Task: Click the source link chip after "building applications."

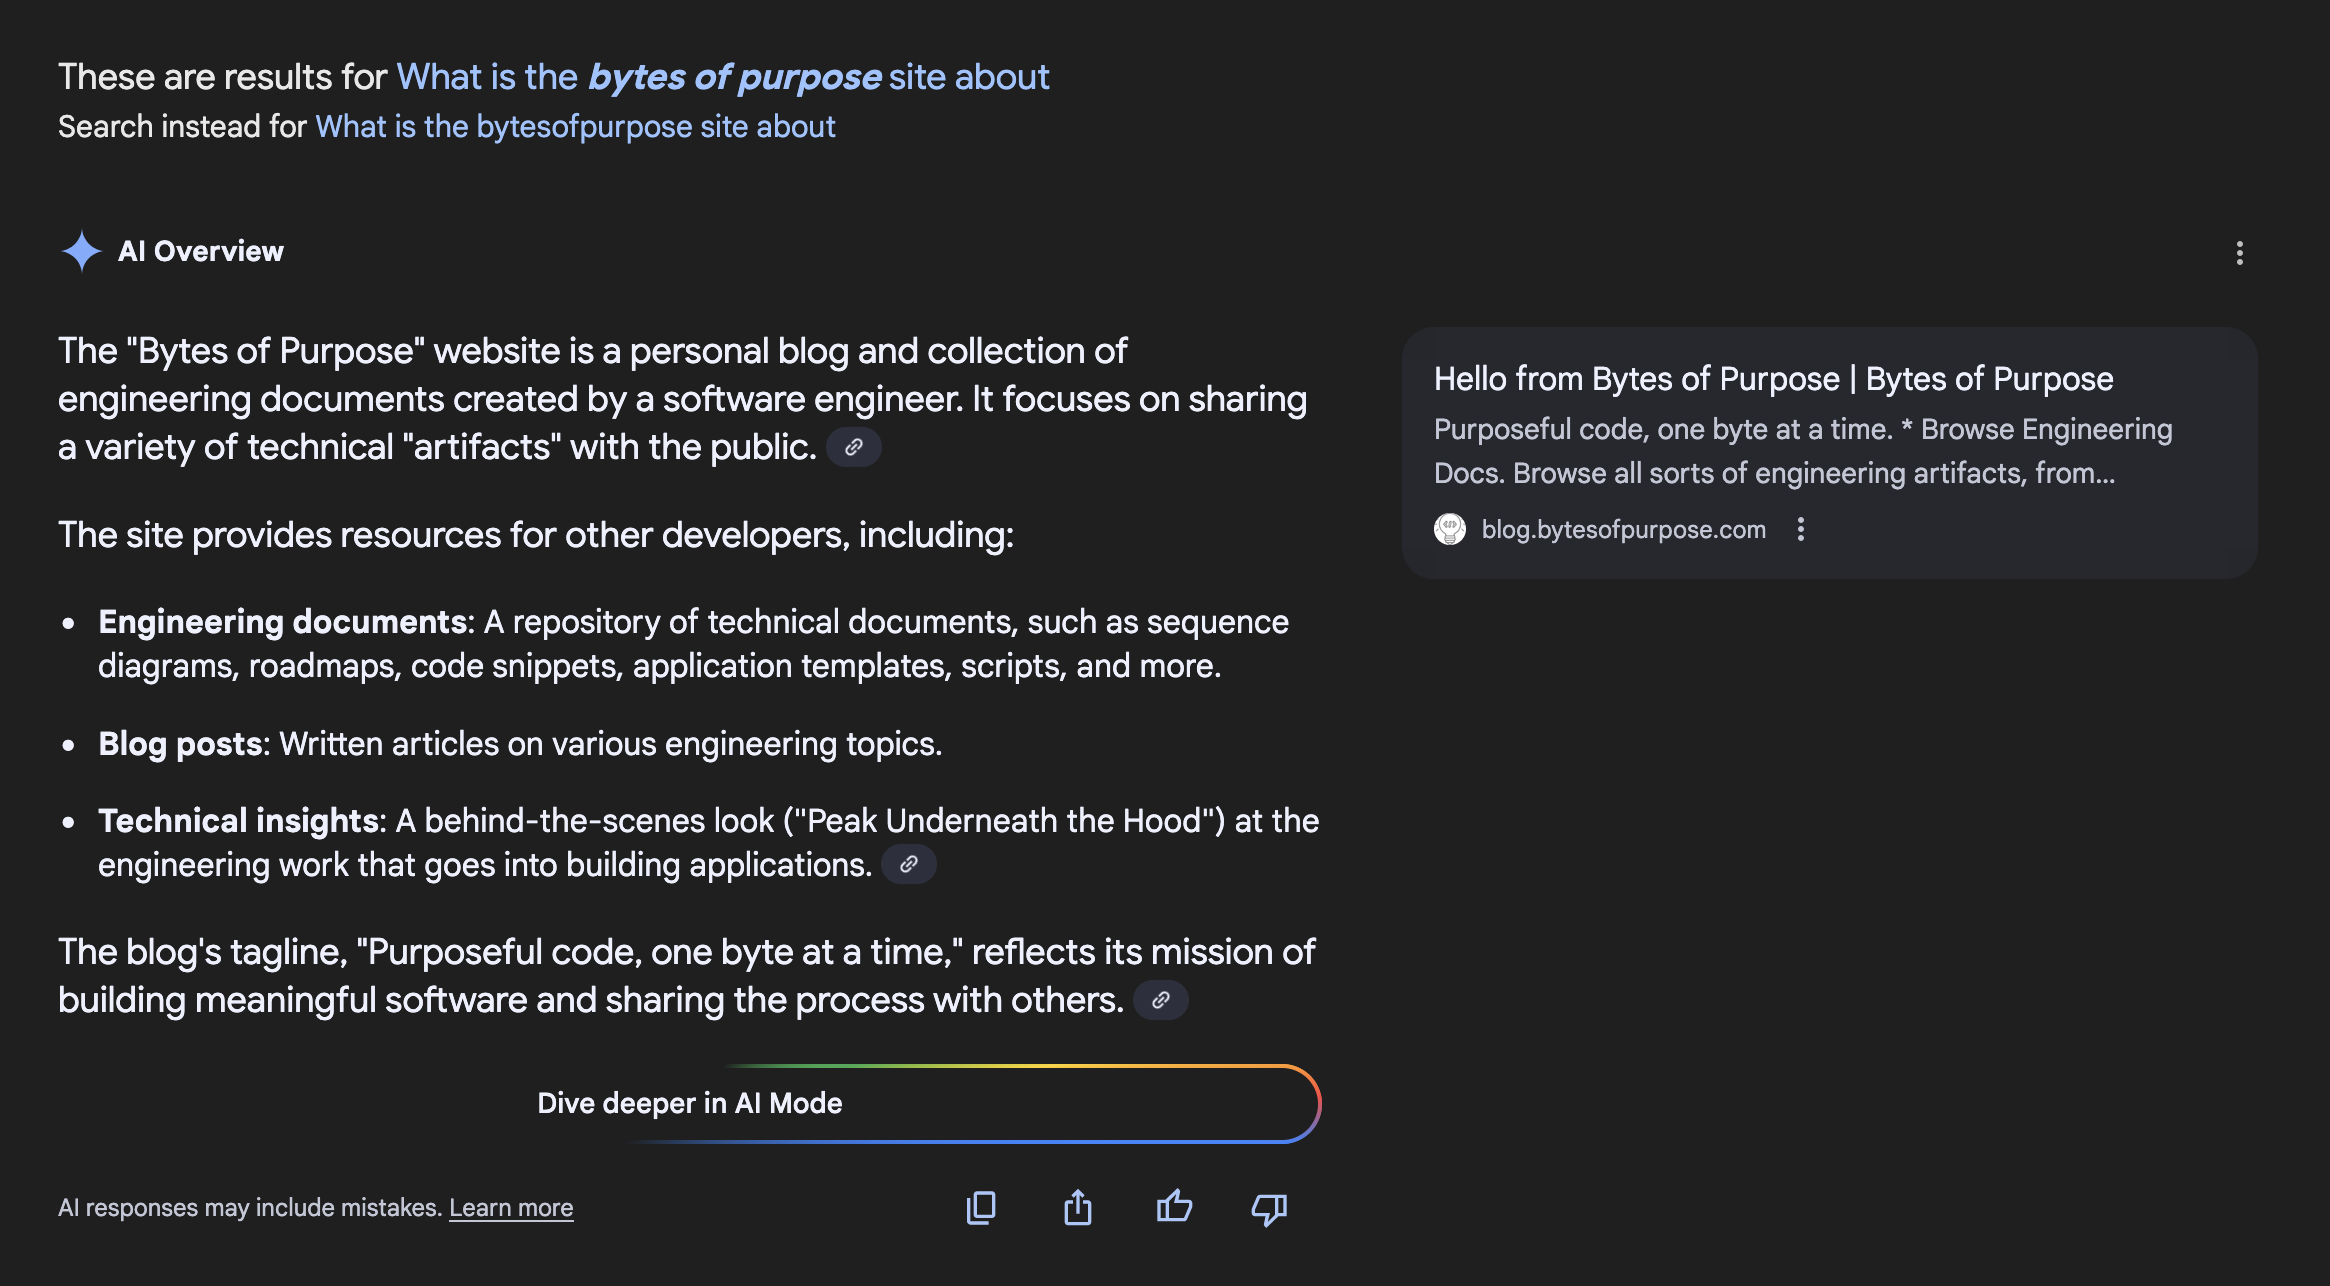Action: [x=908, y=864]
